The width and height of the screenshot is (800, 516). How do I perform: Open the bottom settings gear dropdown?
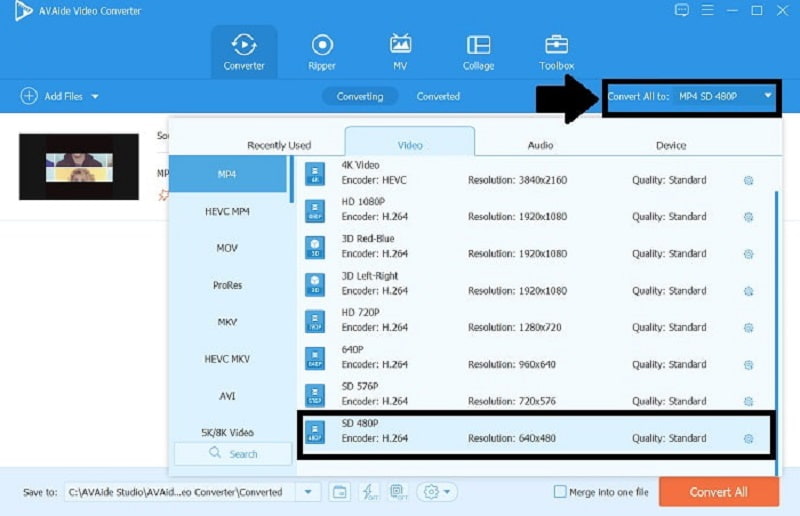(x=437, y=492)
